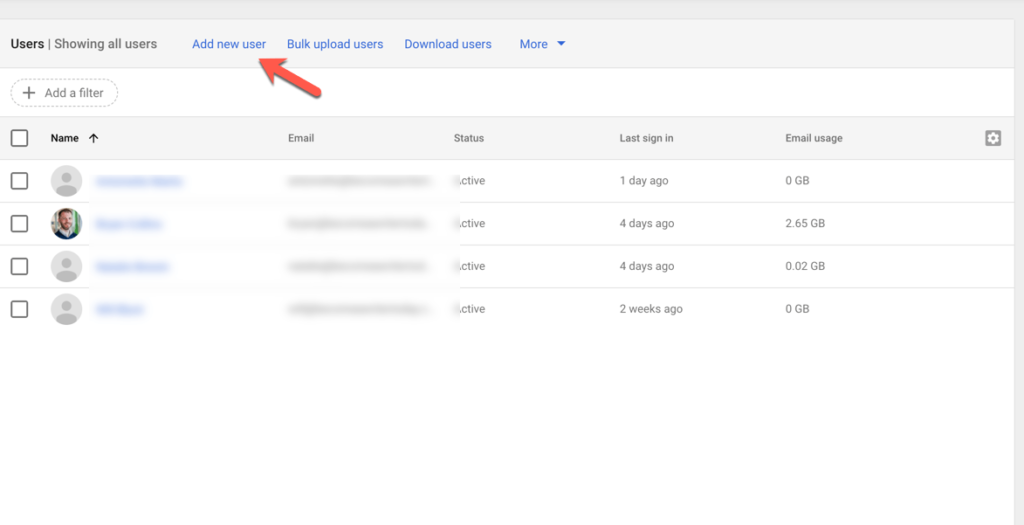1024x525 pixels.
Task: Click the Email usage column header
Action: (813, 138)
